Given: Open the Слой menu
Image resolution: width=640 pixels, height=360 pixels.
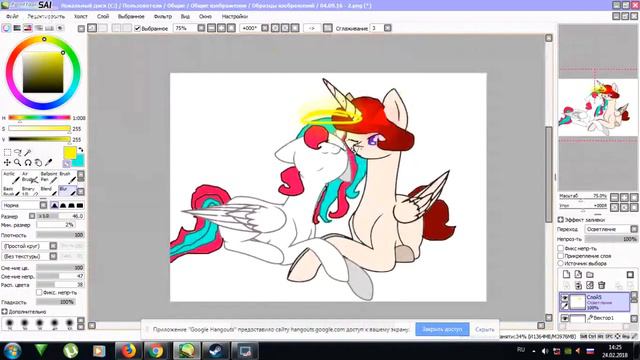Looking at the screenshot, I should click(103, 16).
